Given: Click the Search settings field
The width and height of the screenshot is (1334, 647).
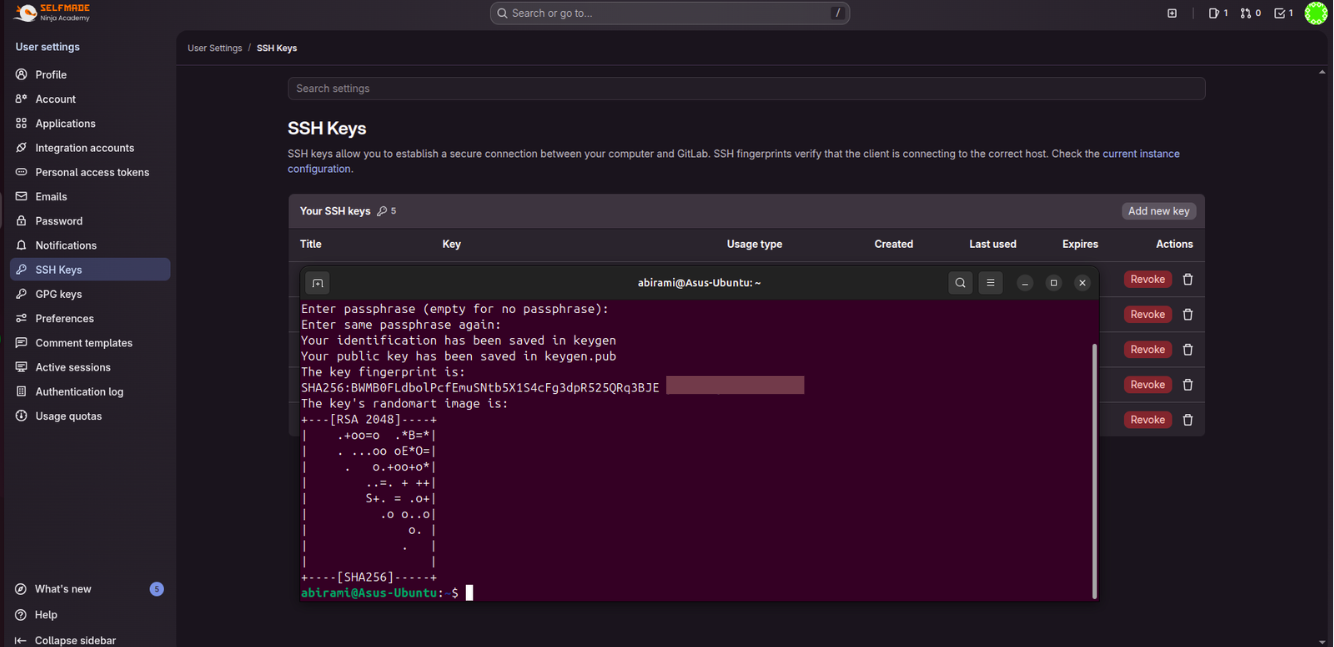Looking at the screenshot, I should tap(746, 89).
